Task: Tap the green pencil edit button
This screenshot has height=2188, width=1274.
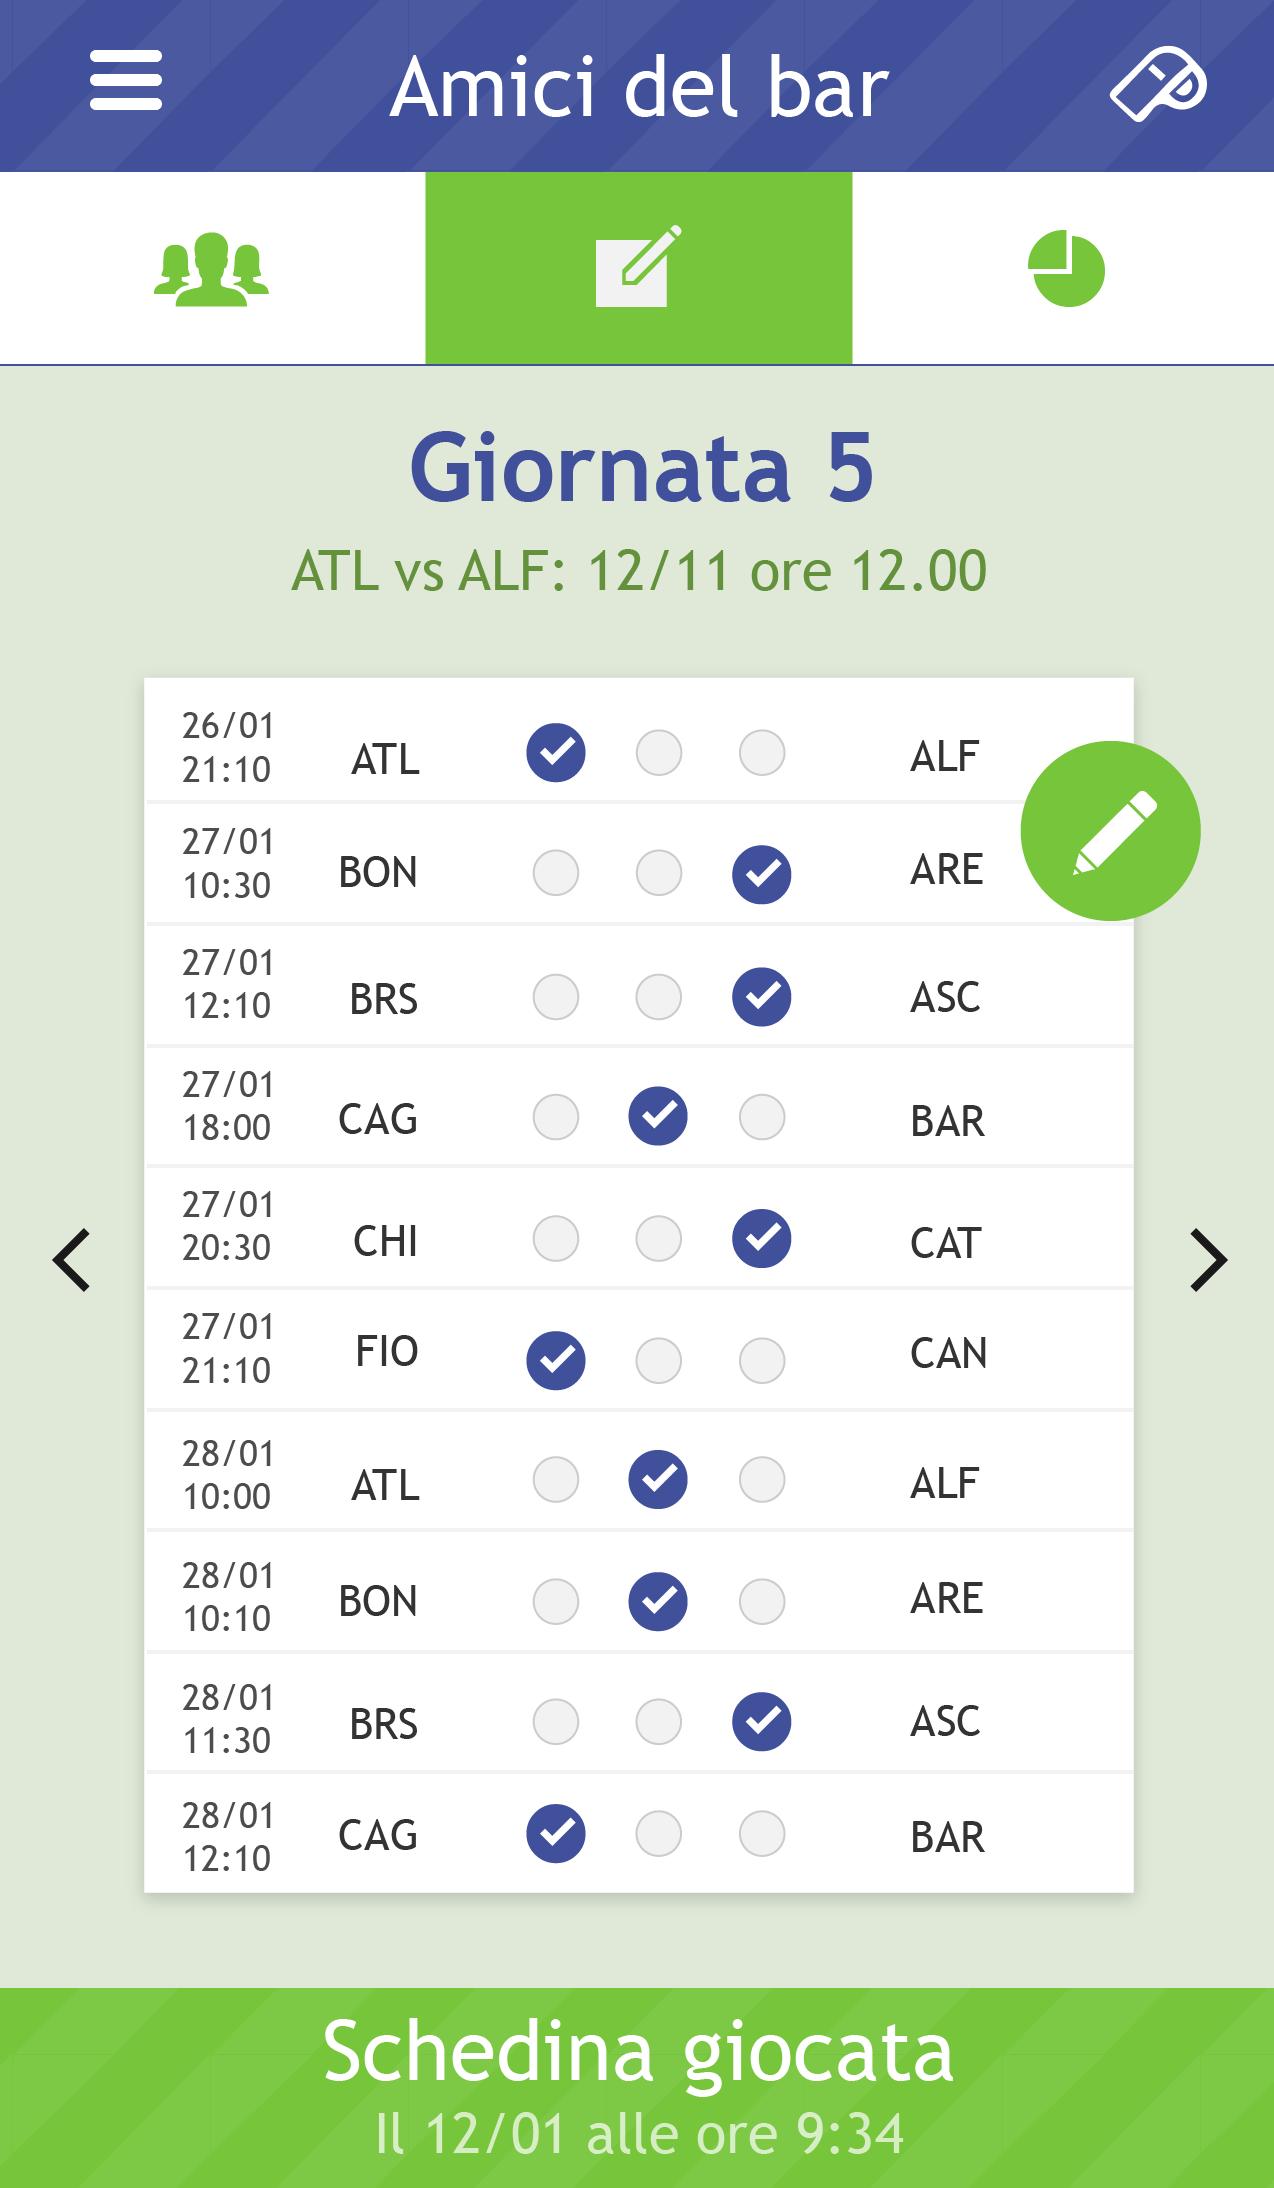Action: (1110, 831)
